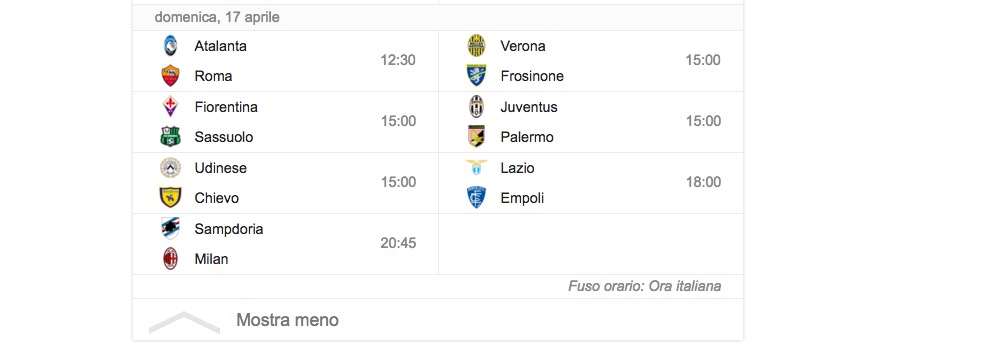Click the Chievo team crest
This screenshot has height=361, width=1003.
pos(170,197)
